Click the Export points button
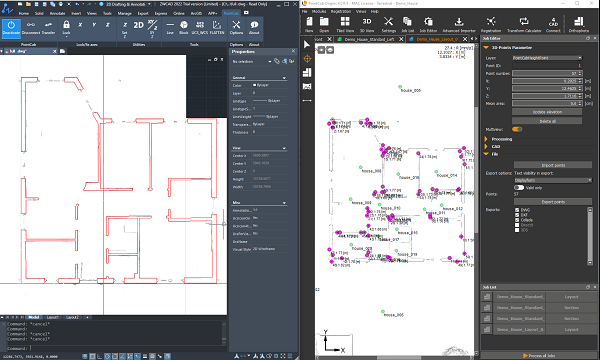Viewport: 600px width, 360px height. pos(553,202)
